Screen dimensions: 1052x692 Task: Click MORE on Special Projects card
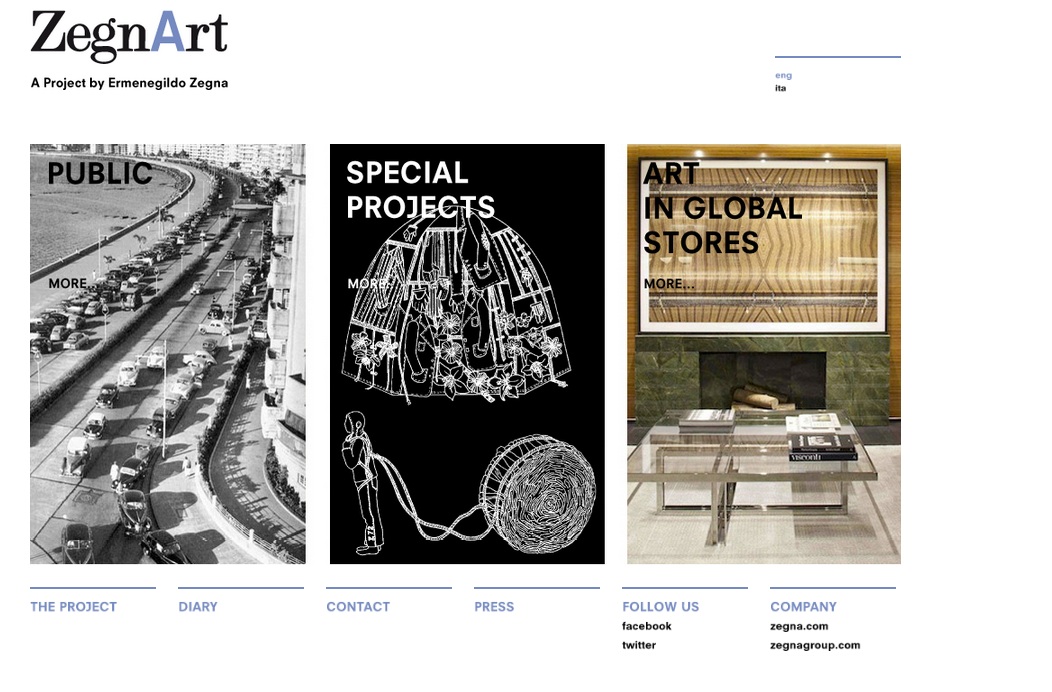pos(369,284)
